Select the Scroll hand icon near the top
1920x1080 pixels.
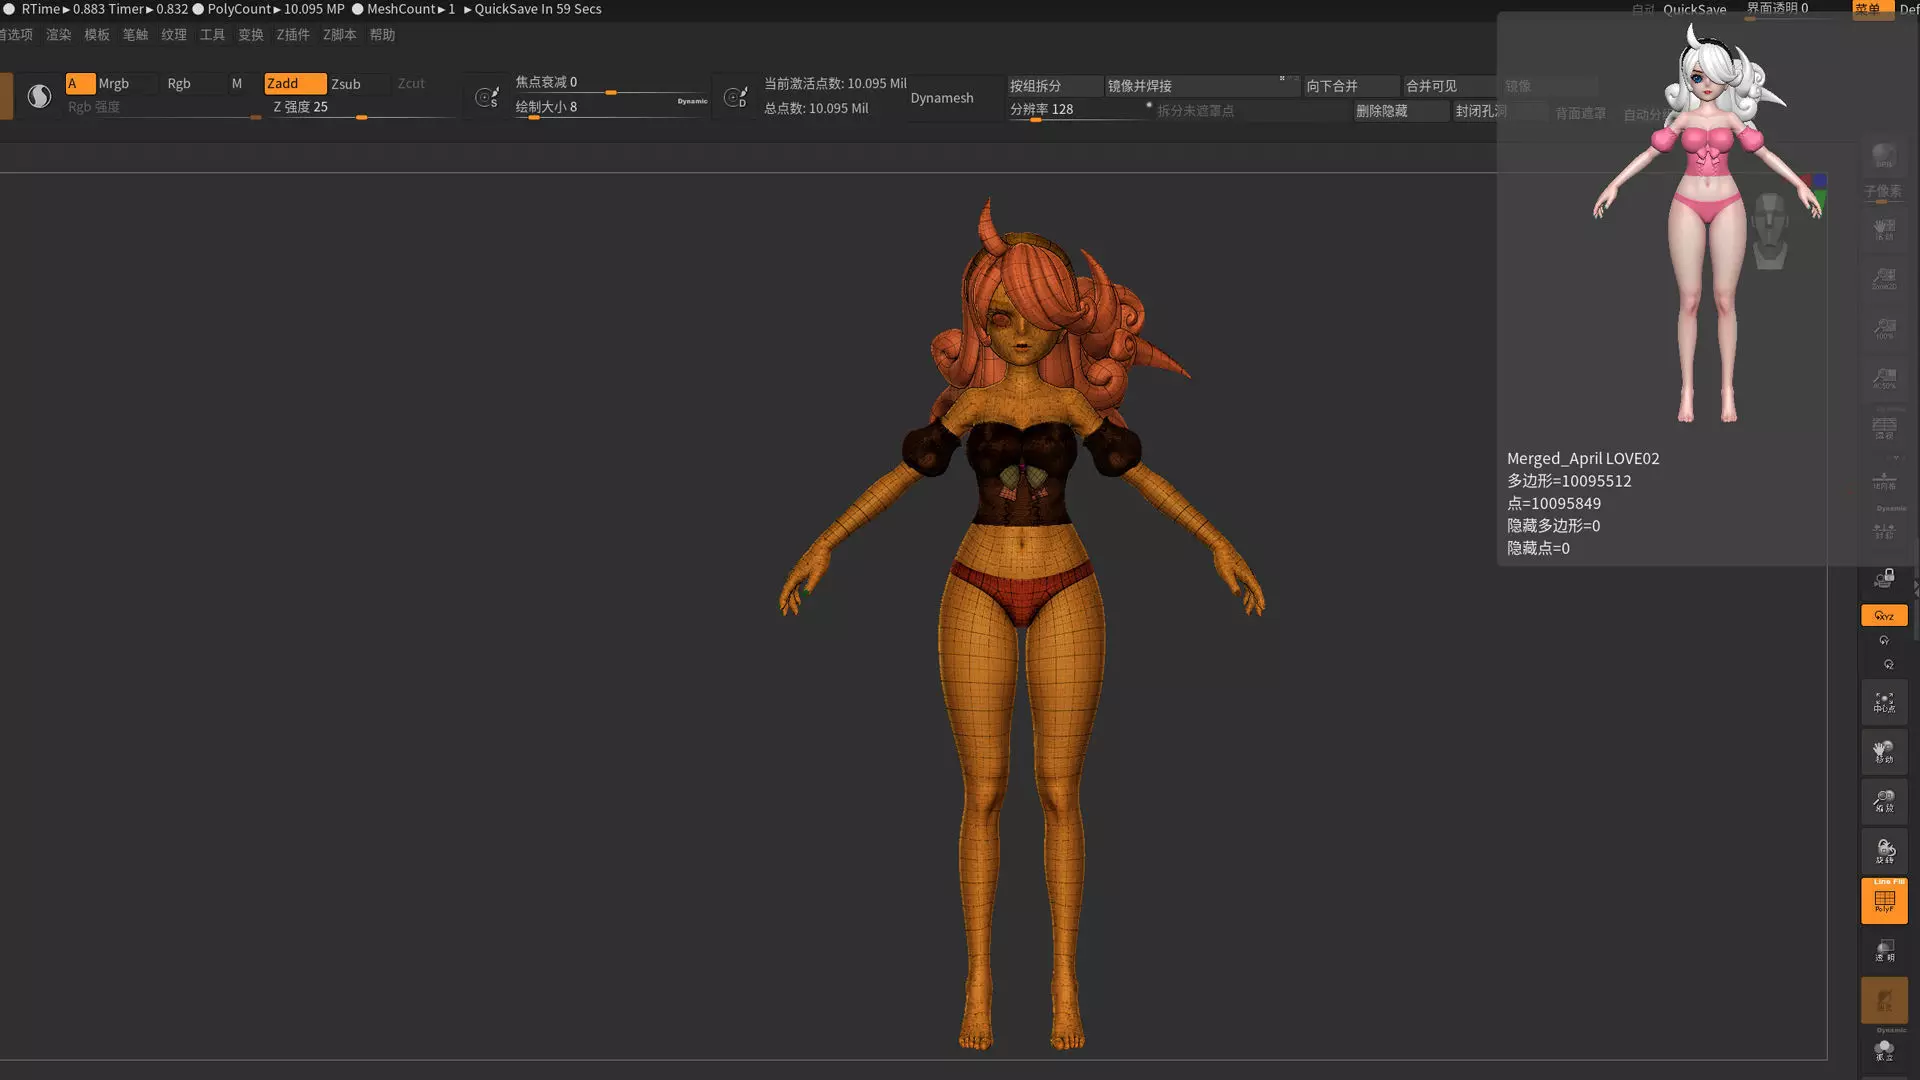[x=1884, y=229]
